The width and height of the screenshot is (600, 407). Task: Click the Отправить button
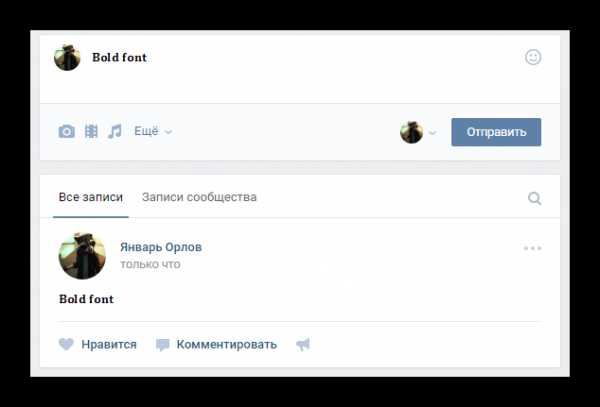(496, 132)
